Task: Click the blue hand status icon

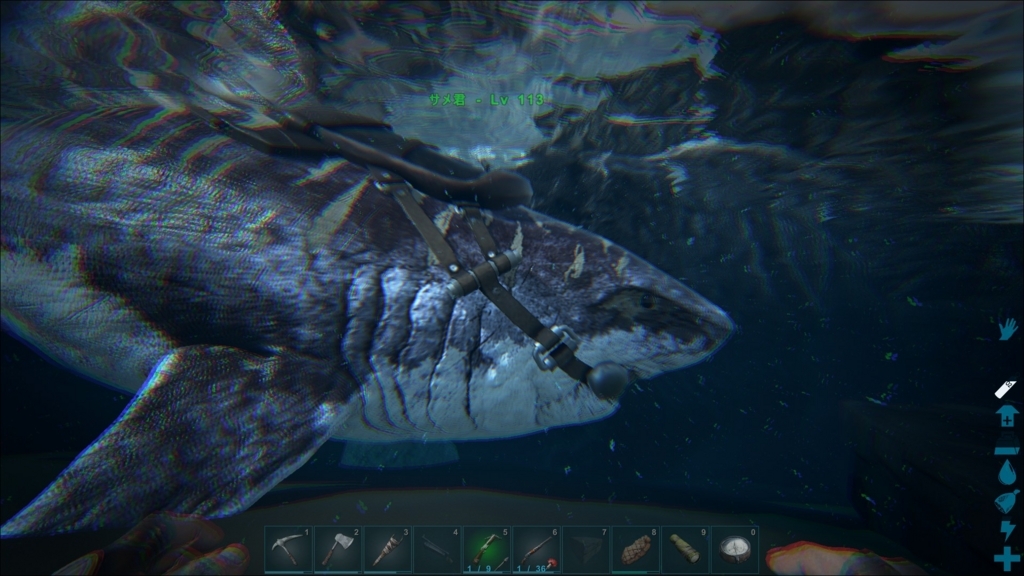Action: click(1008, 328)
